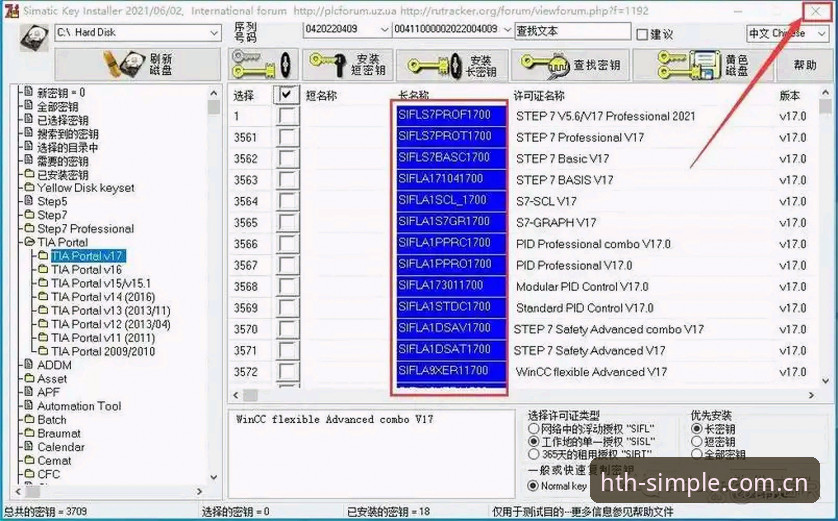
Task: Select 网络中的浮动授权 SIFL radio button
Action: click(x=533, y=429)
